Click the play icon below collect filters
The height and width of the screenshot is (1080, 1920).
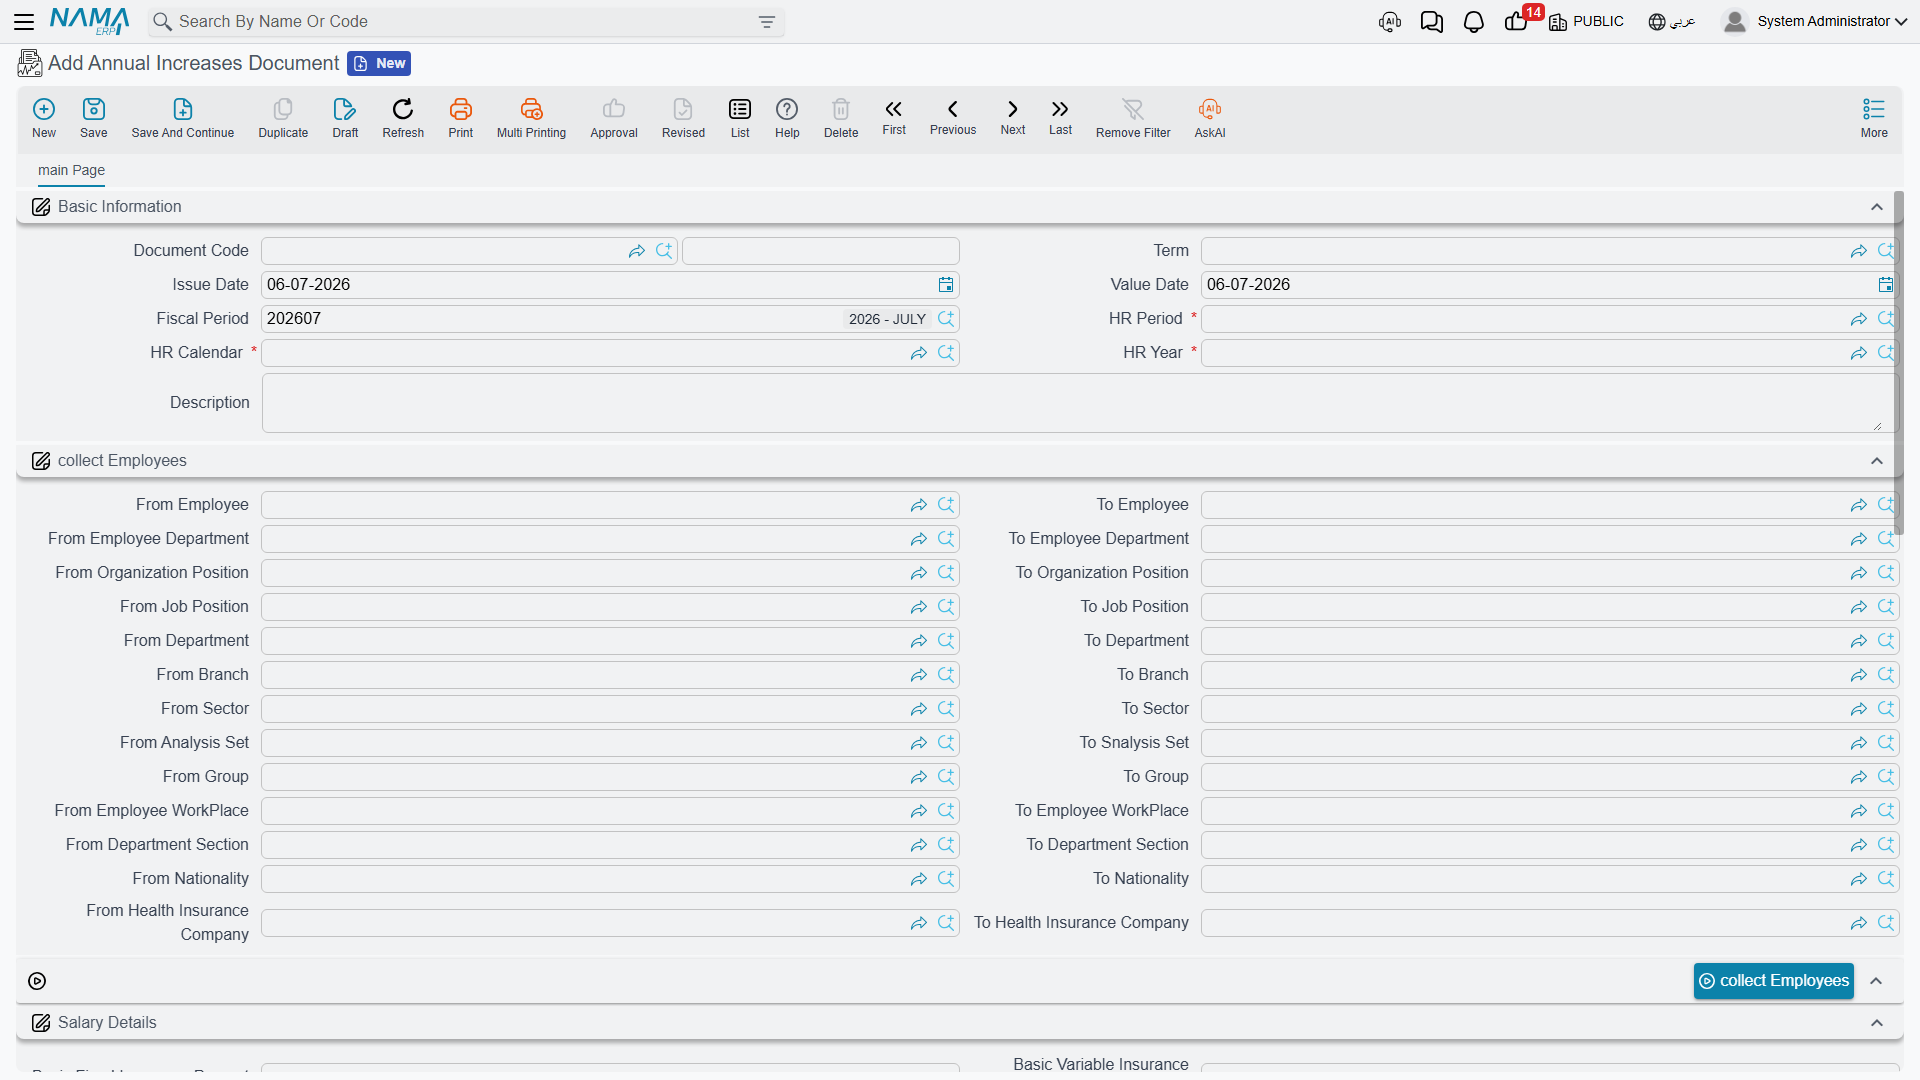[37, 981]
